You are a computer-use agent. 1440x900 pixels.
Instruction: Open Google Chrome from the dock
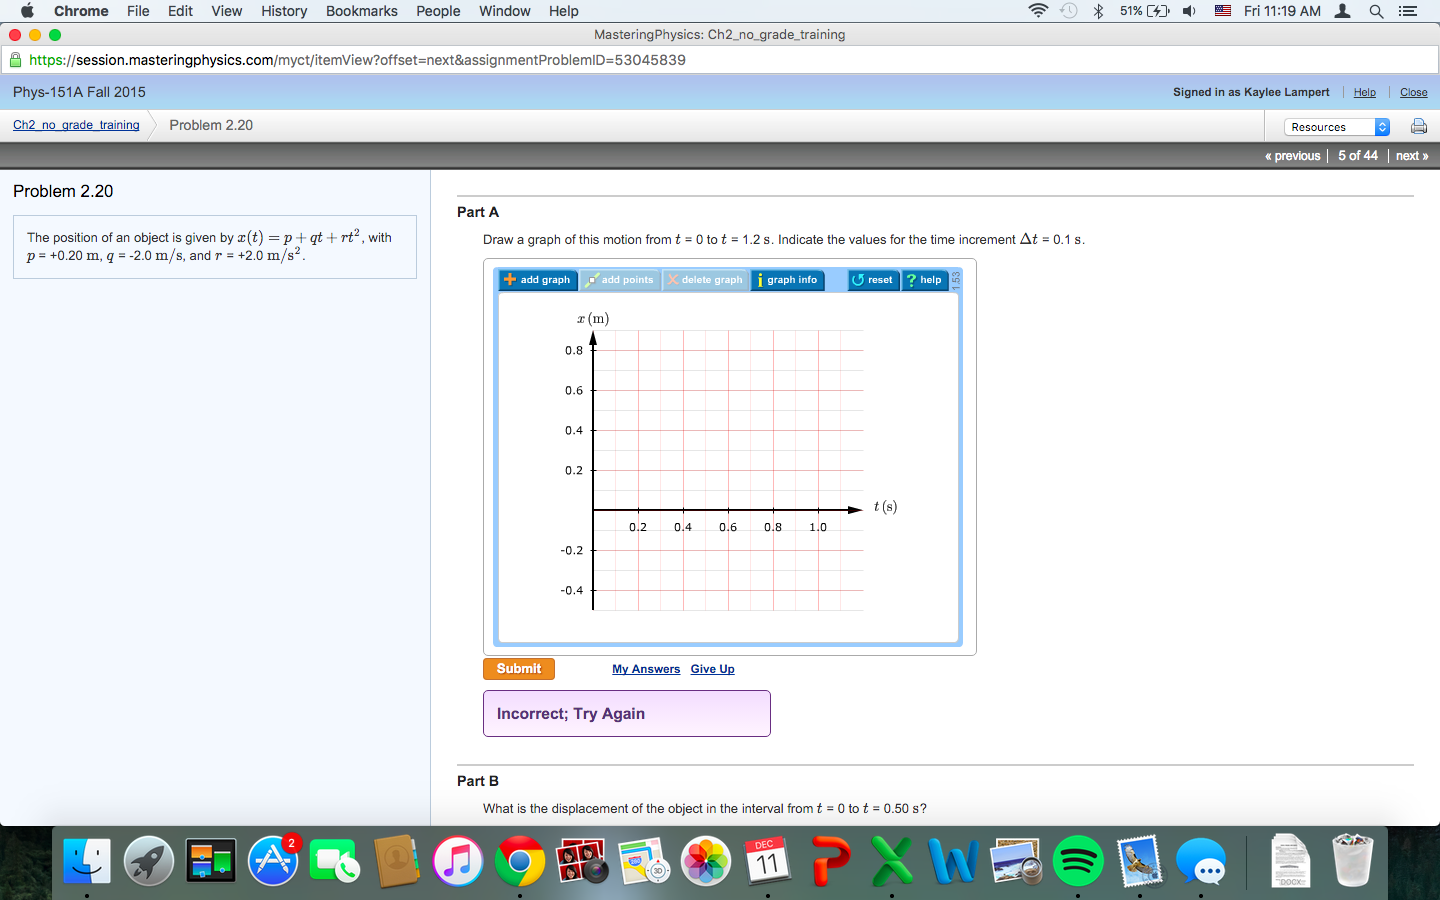pyautogui.click(x=520, y=861)
